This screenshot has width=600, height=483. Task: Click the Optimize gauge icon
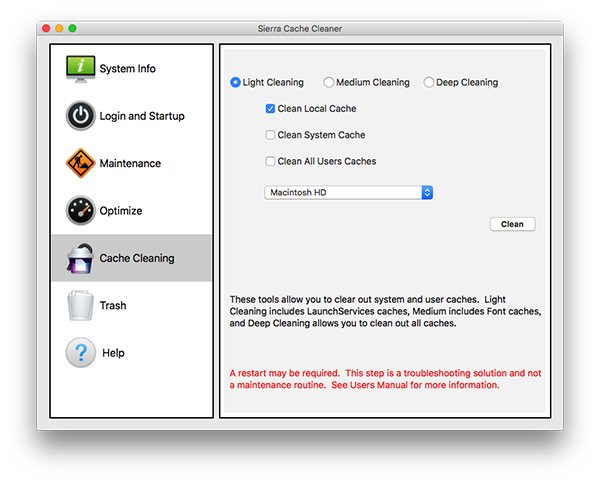pos(80,210)
